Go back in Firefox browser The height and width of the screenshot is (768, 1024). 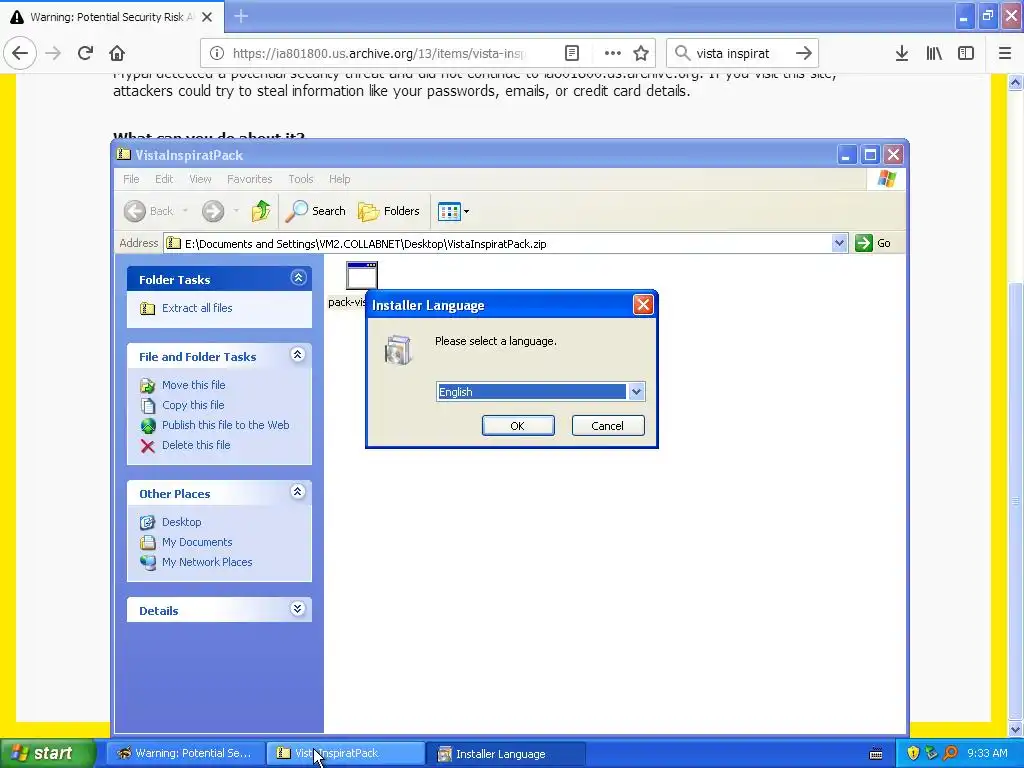[x=20, y=53]
